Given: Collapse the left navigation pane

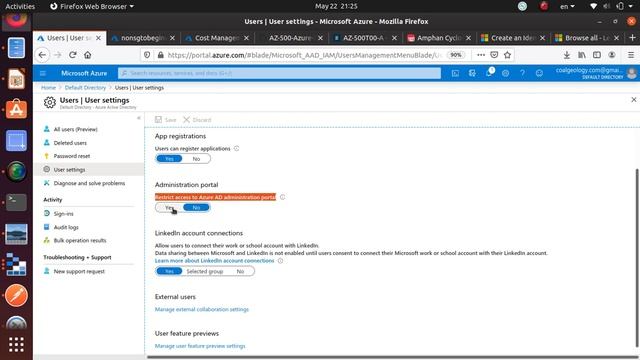Looking at the screenshot, I should click(139, 118).
